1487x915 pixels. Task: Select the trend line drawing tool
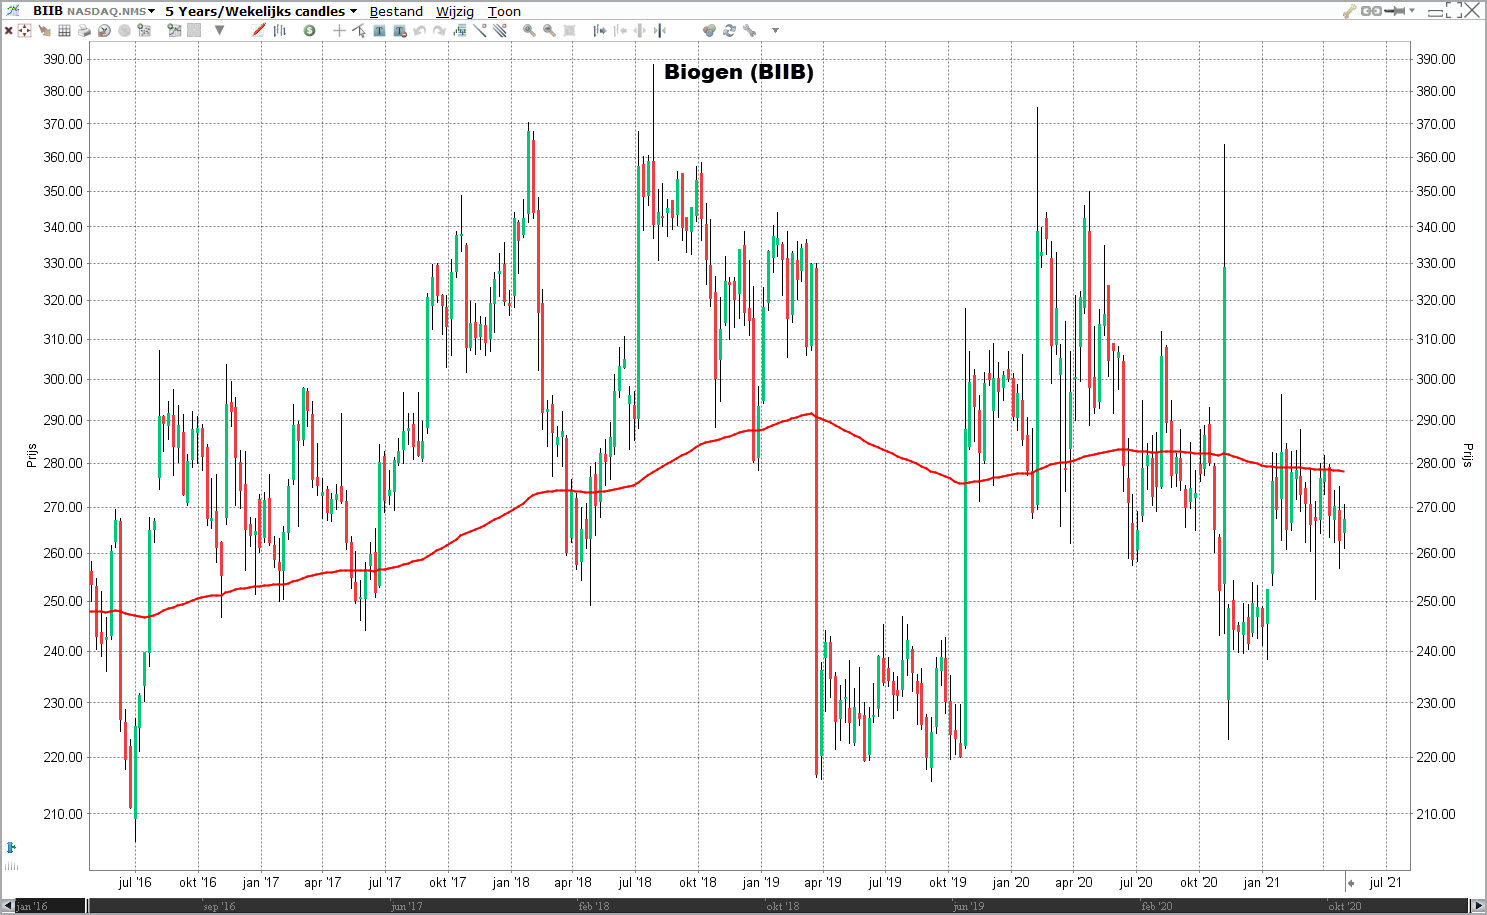coord(480,31)
